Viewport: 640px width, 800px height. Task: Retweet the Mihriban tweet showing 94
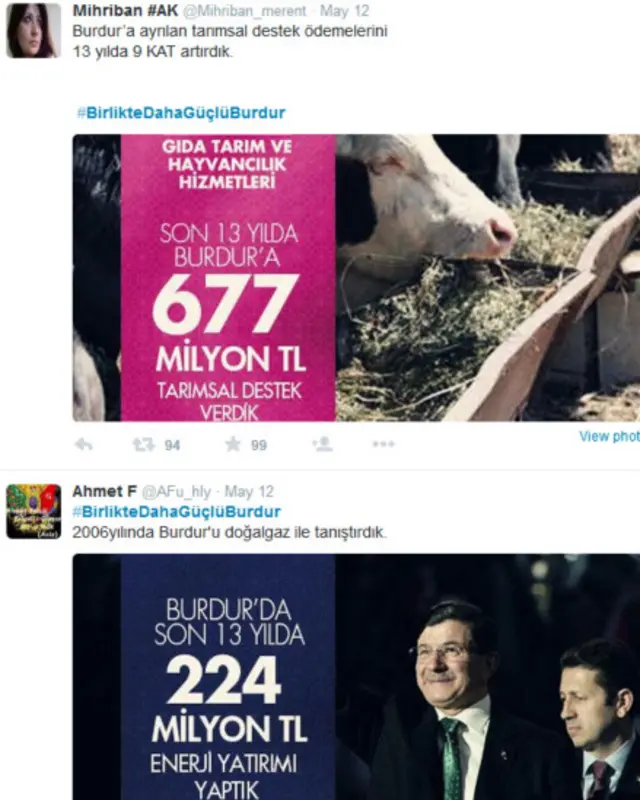click(144, 445)
